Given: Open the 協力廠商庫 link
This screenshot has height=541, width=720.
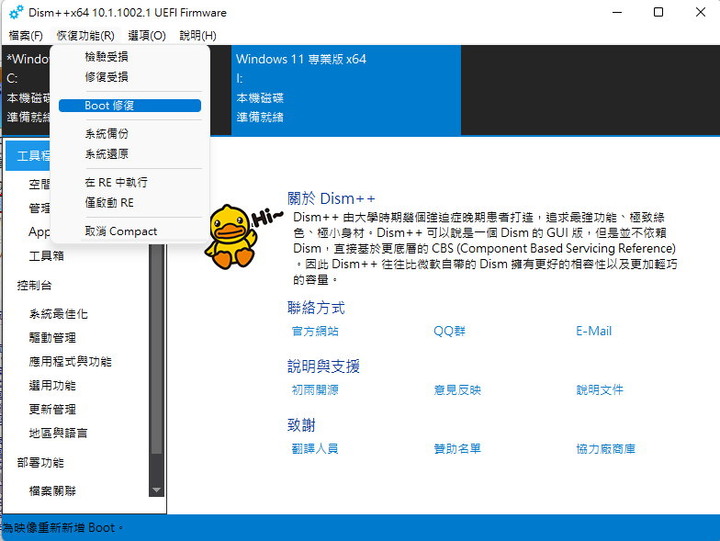Looking at the screenshot, I should tap(606, 449).
